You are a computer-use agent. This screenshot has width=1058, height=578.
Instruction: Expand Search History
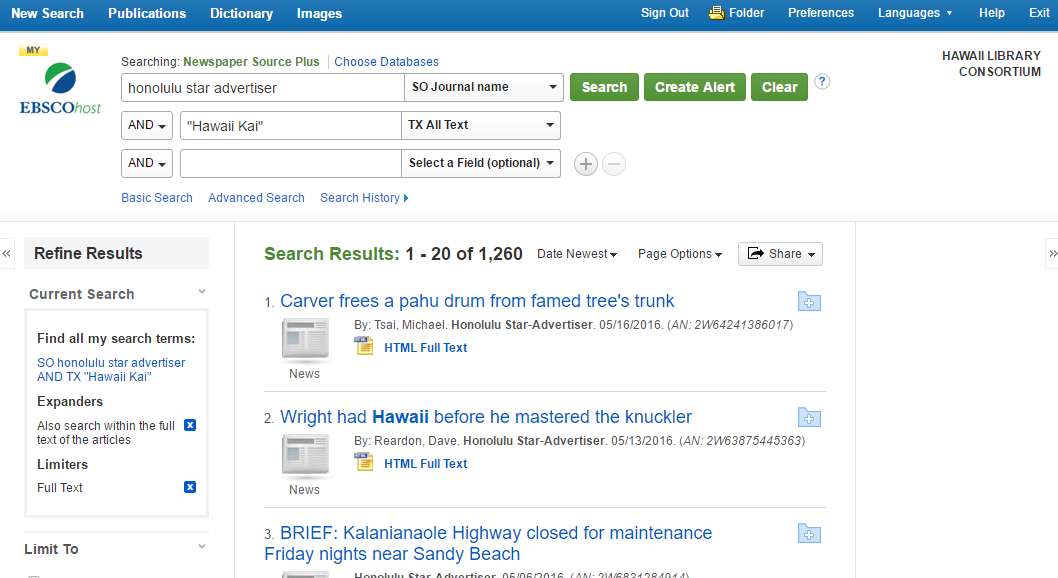(364, 198)
